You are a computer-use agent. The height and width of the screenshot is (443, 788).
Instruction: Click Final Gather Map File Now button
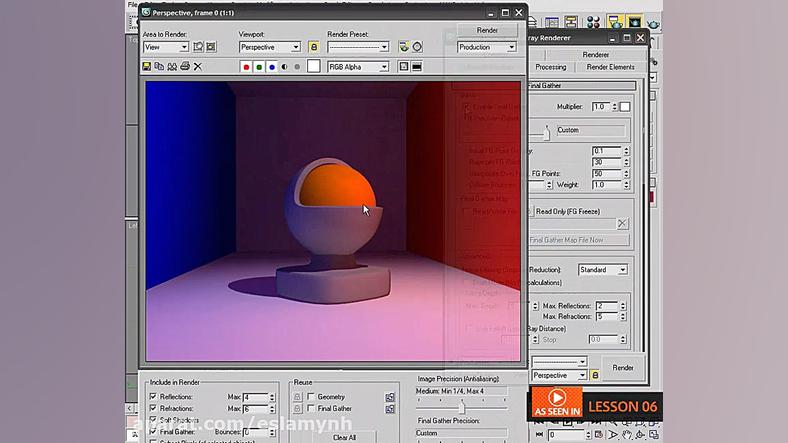coord(578,240)
